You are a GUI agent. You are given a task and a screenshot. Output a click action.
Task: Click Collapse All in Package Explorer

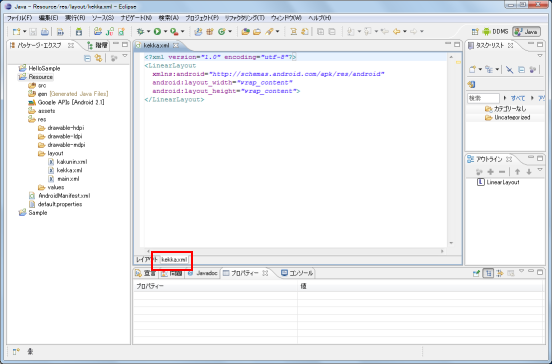pos(87,58)
